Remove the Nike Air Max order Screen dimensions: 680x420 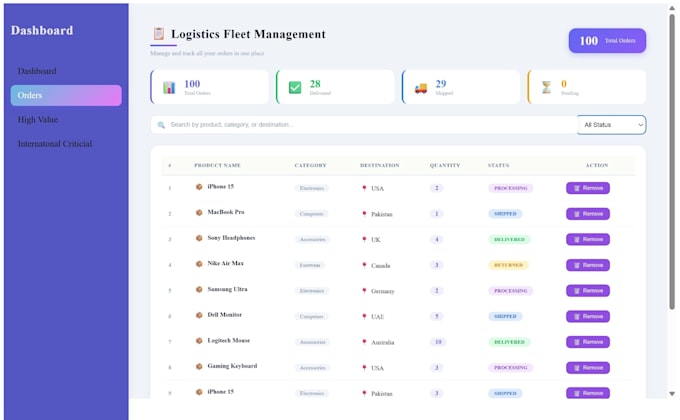588,265
